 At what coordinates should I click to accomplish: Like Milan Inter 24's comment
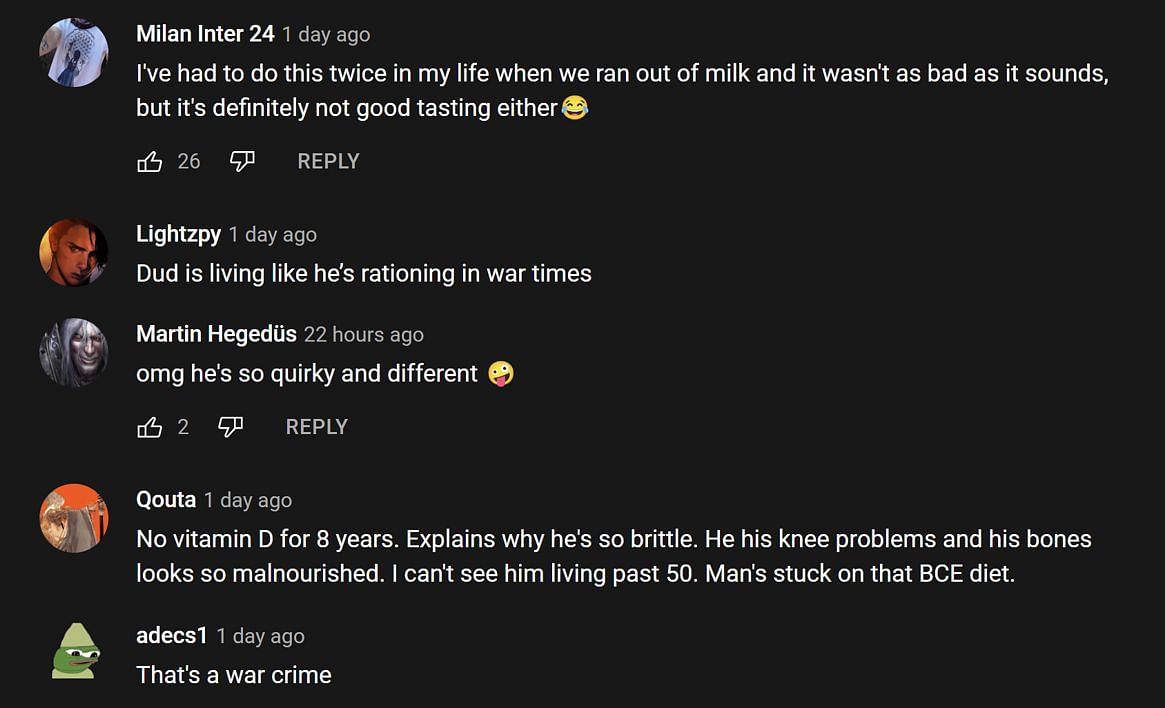pyautogui.click(x=149, y=162)
